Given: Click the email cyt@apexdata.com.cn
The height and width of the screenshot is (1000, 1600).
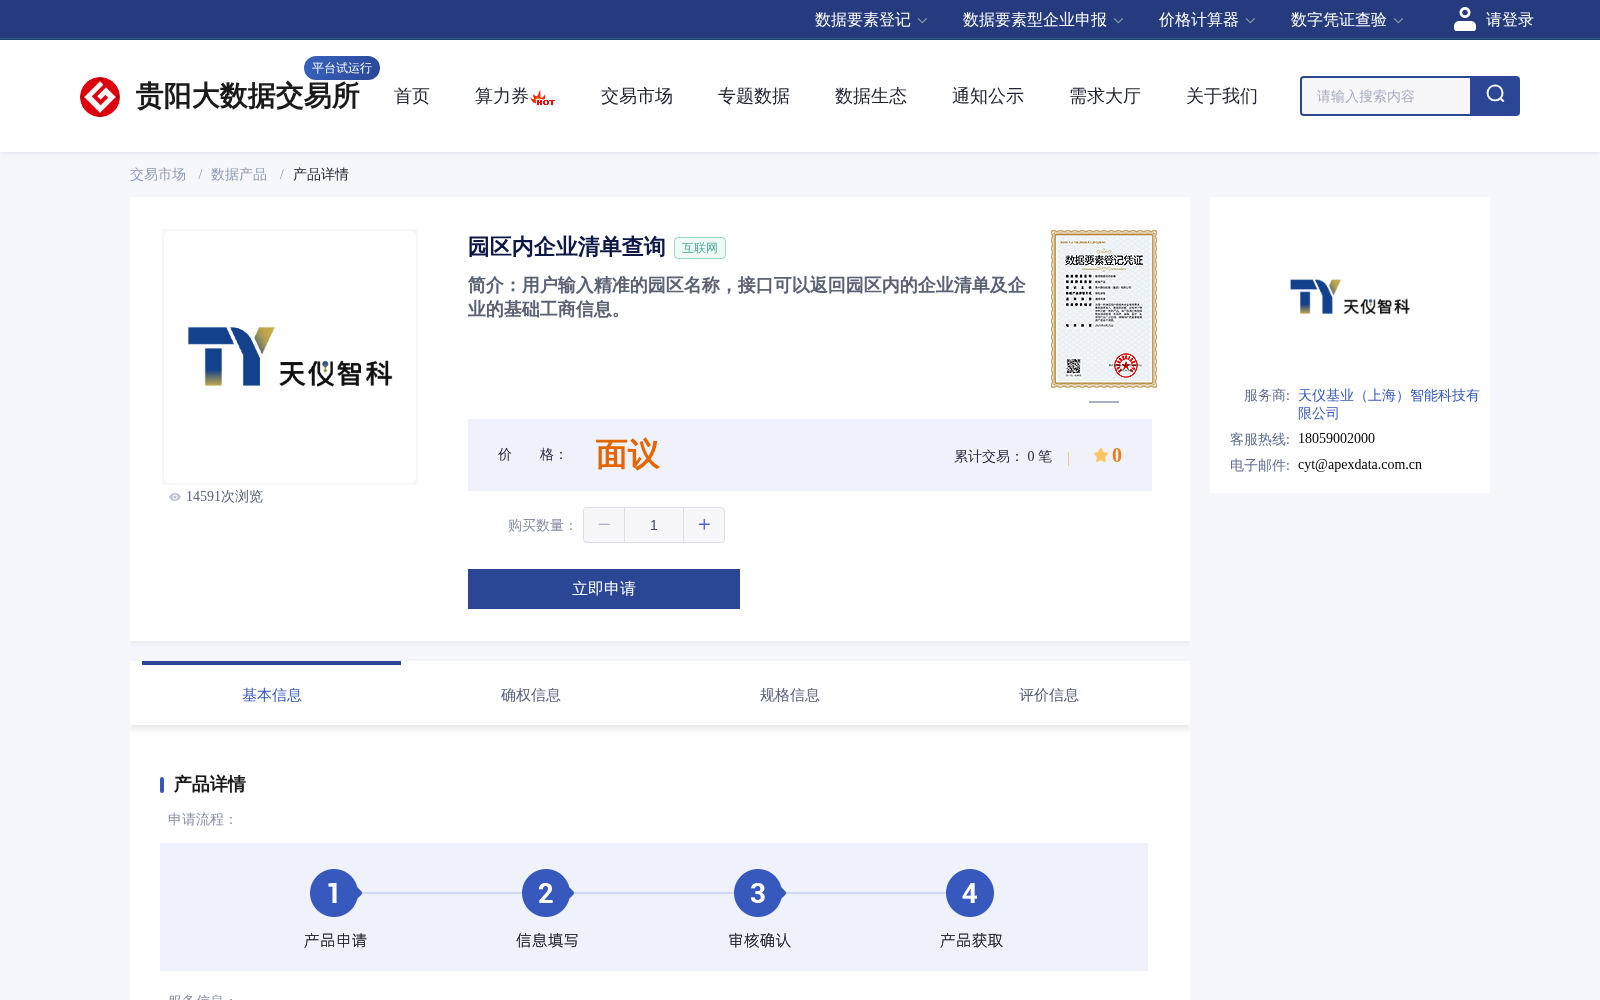Looking at the screenshot, I should click(x=1360, y=464).
